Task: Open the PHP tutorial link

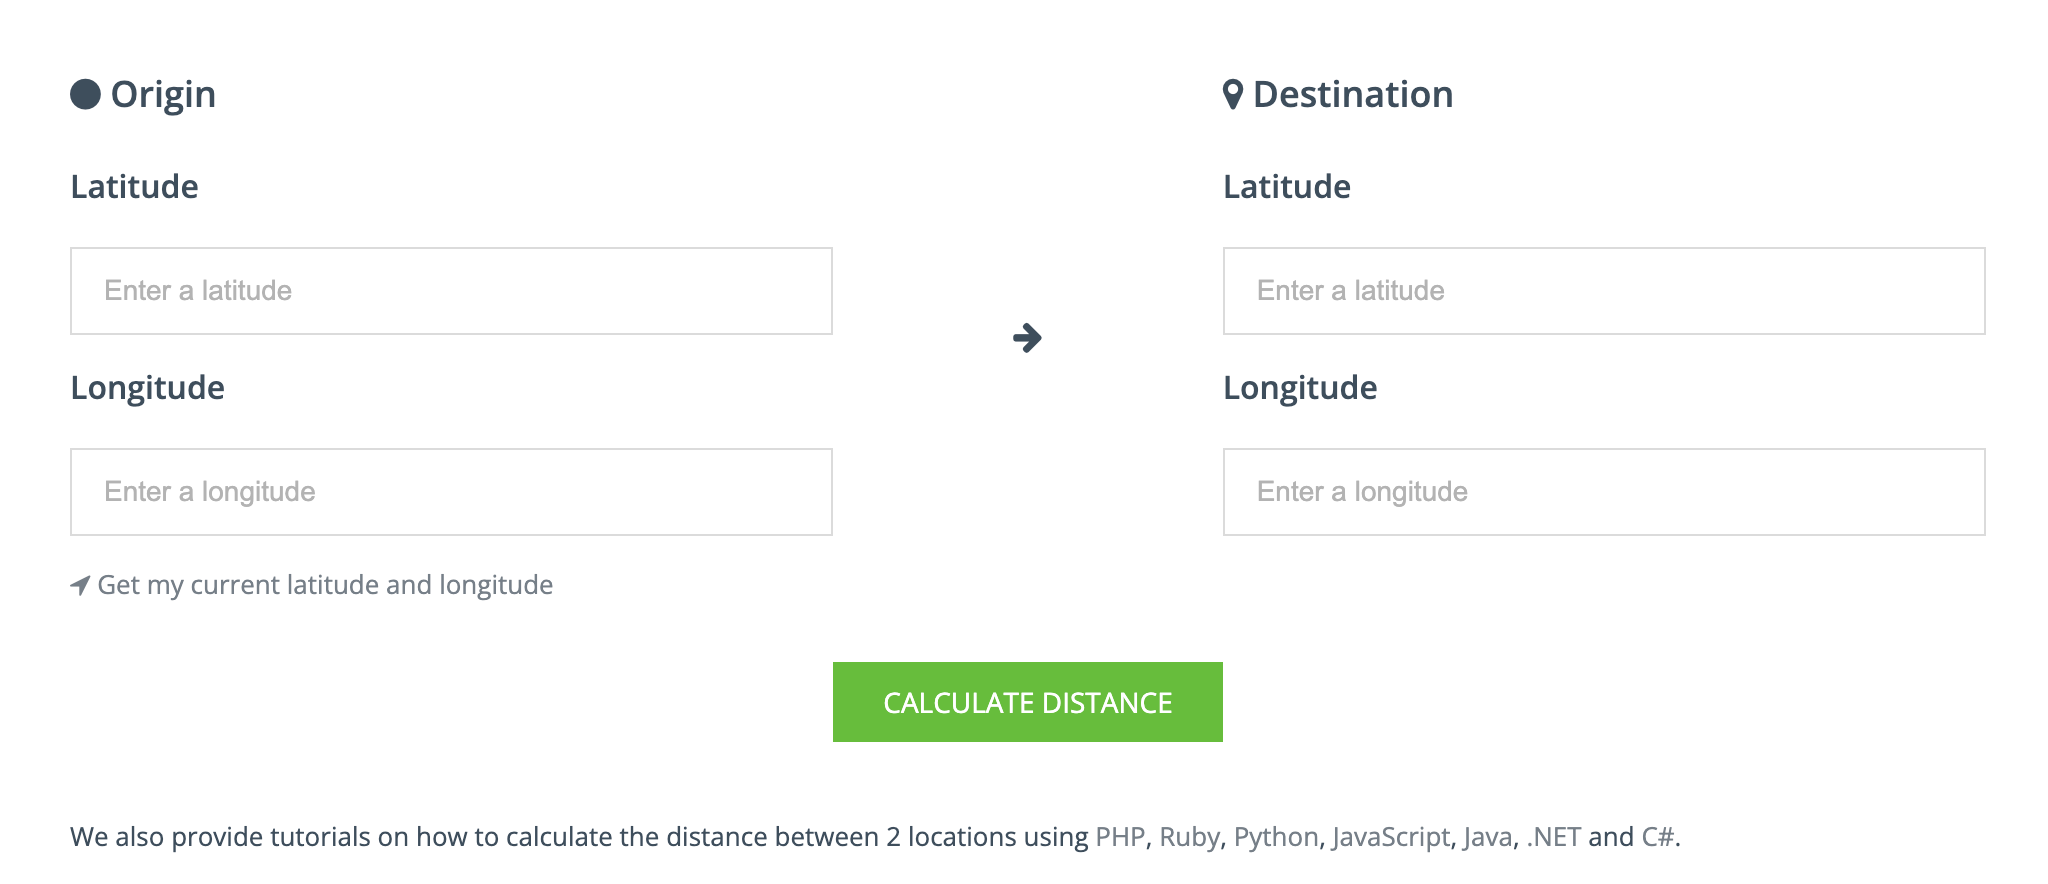Action: (x=1120, y=837)
